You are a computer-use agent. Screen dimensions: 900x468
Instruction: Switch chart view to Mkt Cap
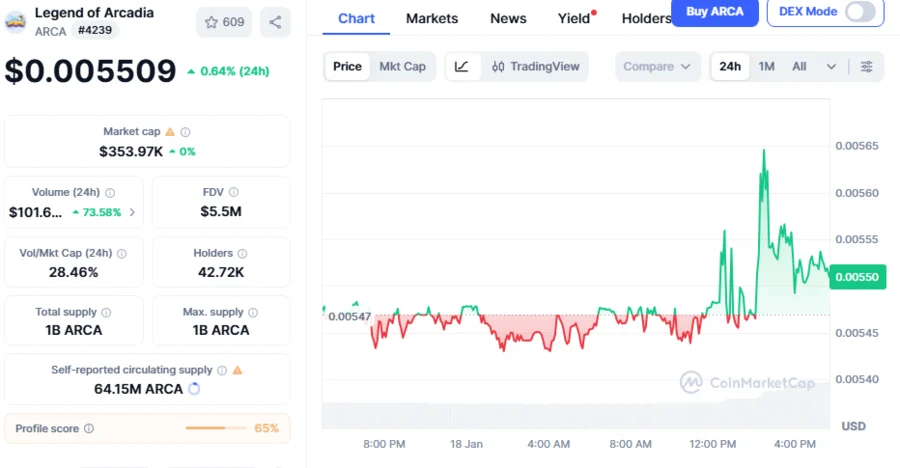coord(402,67)
